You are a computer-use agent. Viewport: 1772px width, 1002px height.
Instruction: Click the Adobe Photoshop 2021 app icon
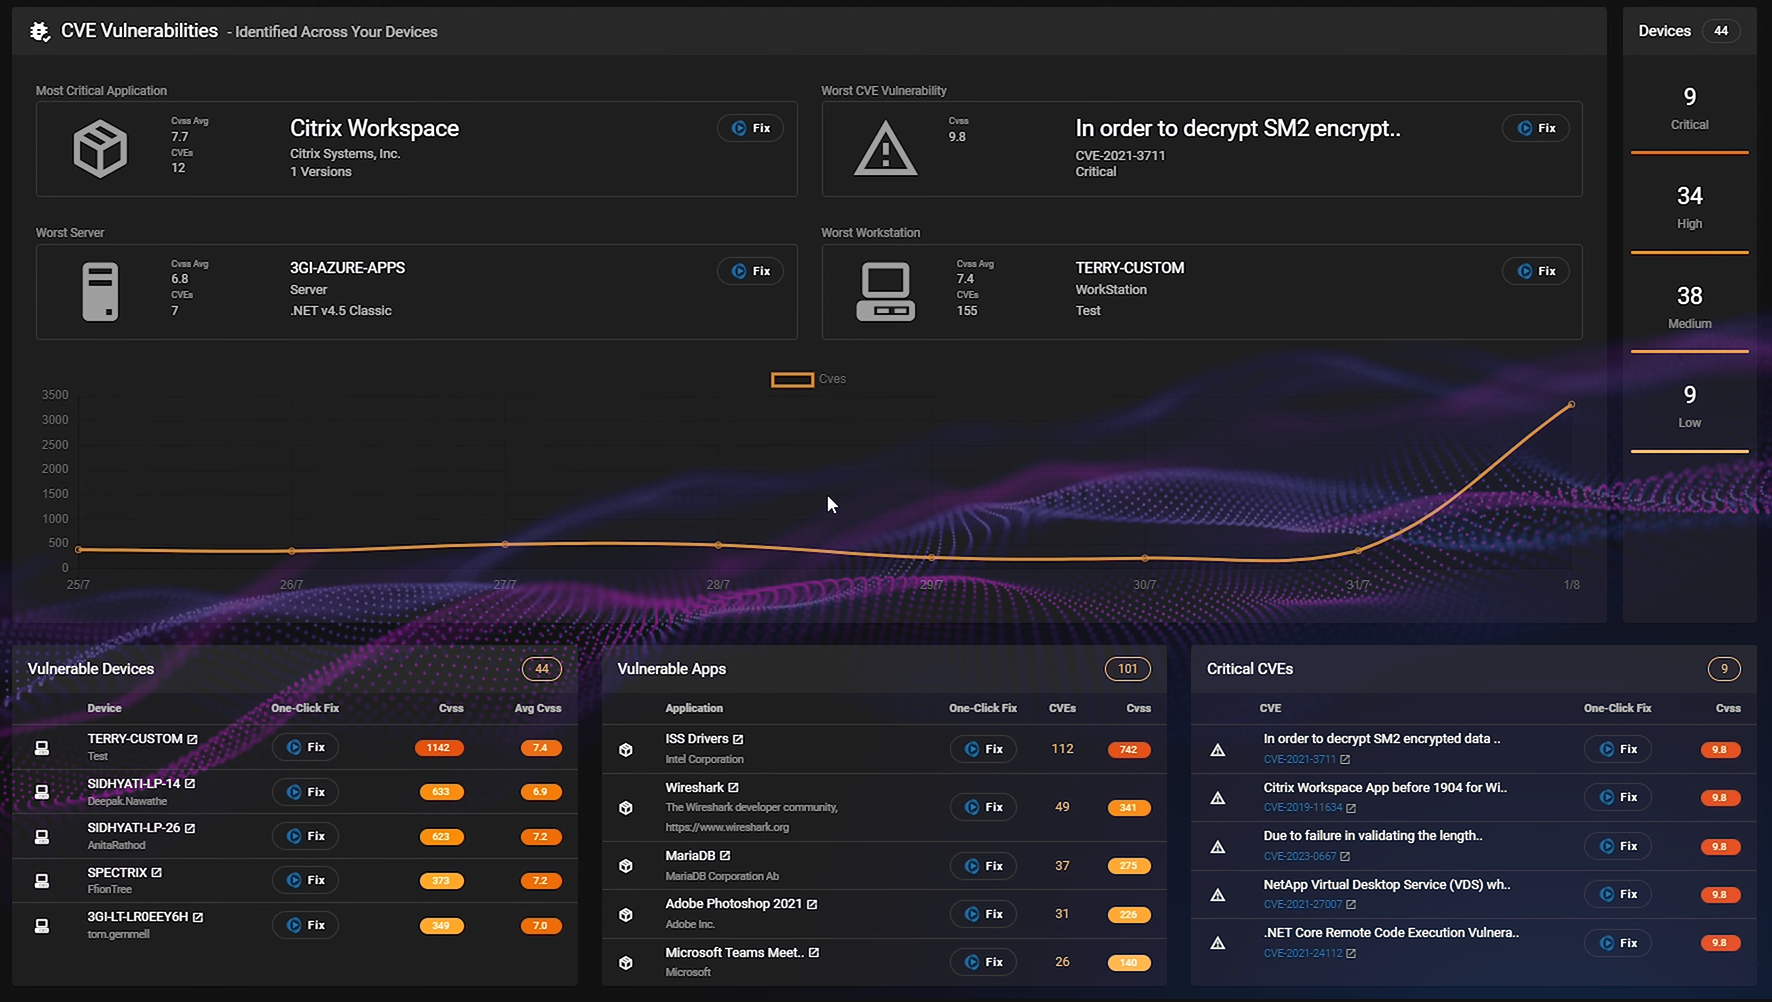(627, 913)
